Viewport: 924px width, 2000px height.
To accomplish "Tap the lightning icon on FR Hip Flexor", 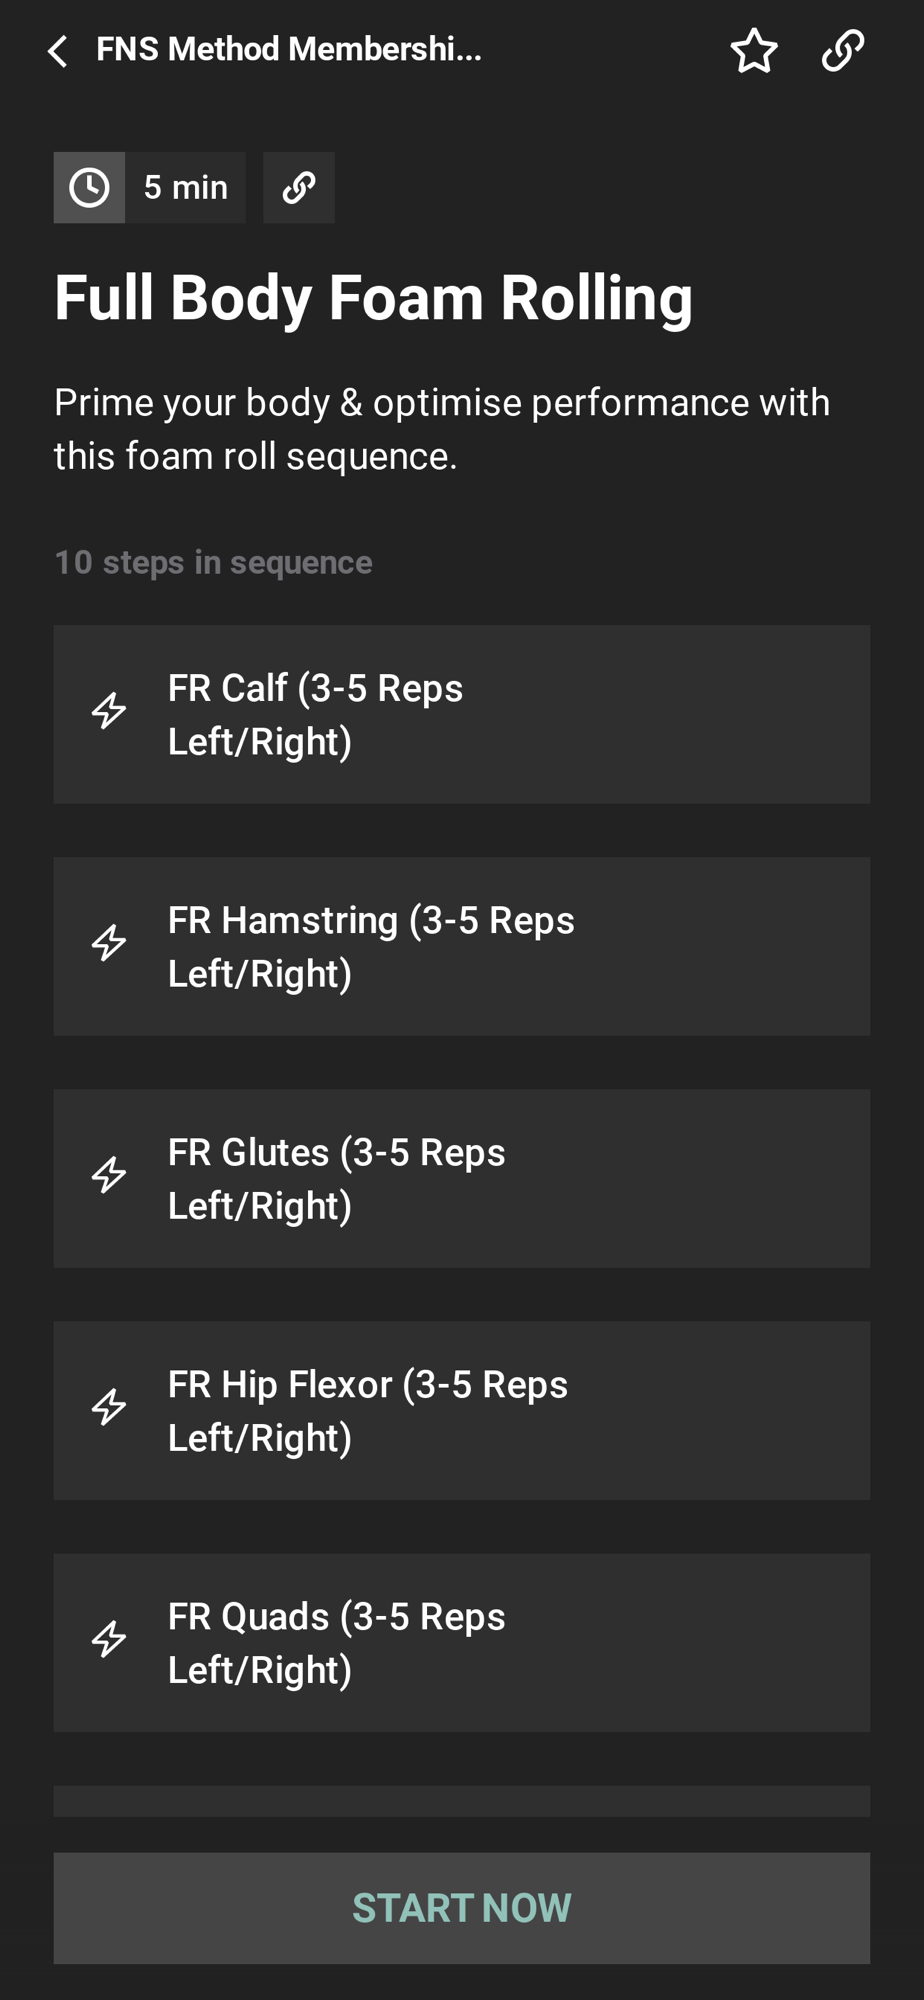I will pyautogui.click(x=109, y=1407).
